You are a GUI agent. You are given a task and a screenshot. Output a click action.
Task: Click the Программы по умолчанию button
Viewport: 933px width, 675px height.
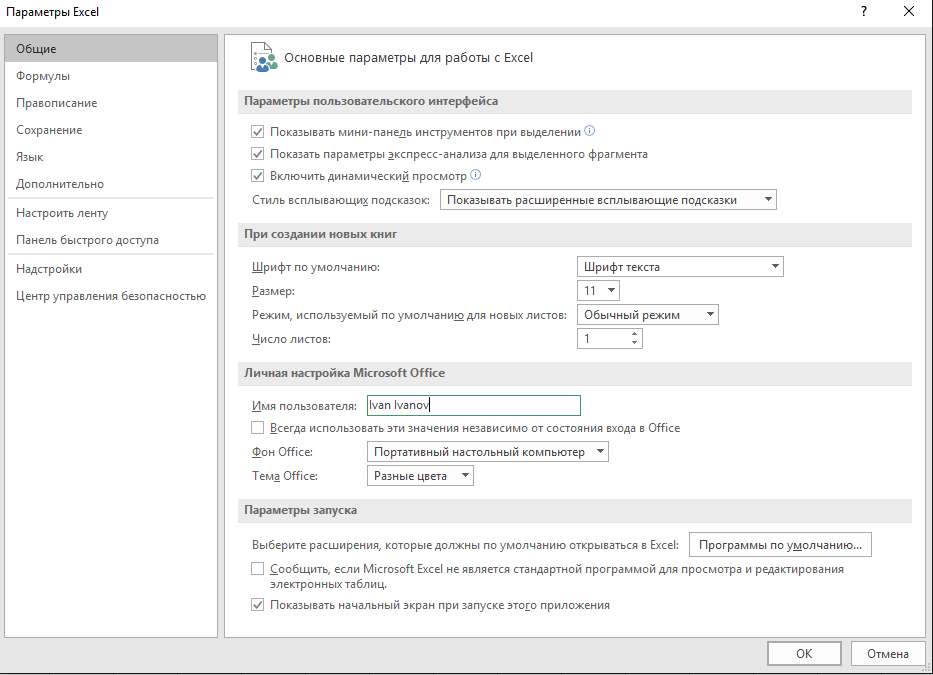[780, 545]
